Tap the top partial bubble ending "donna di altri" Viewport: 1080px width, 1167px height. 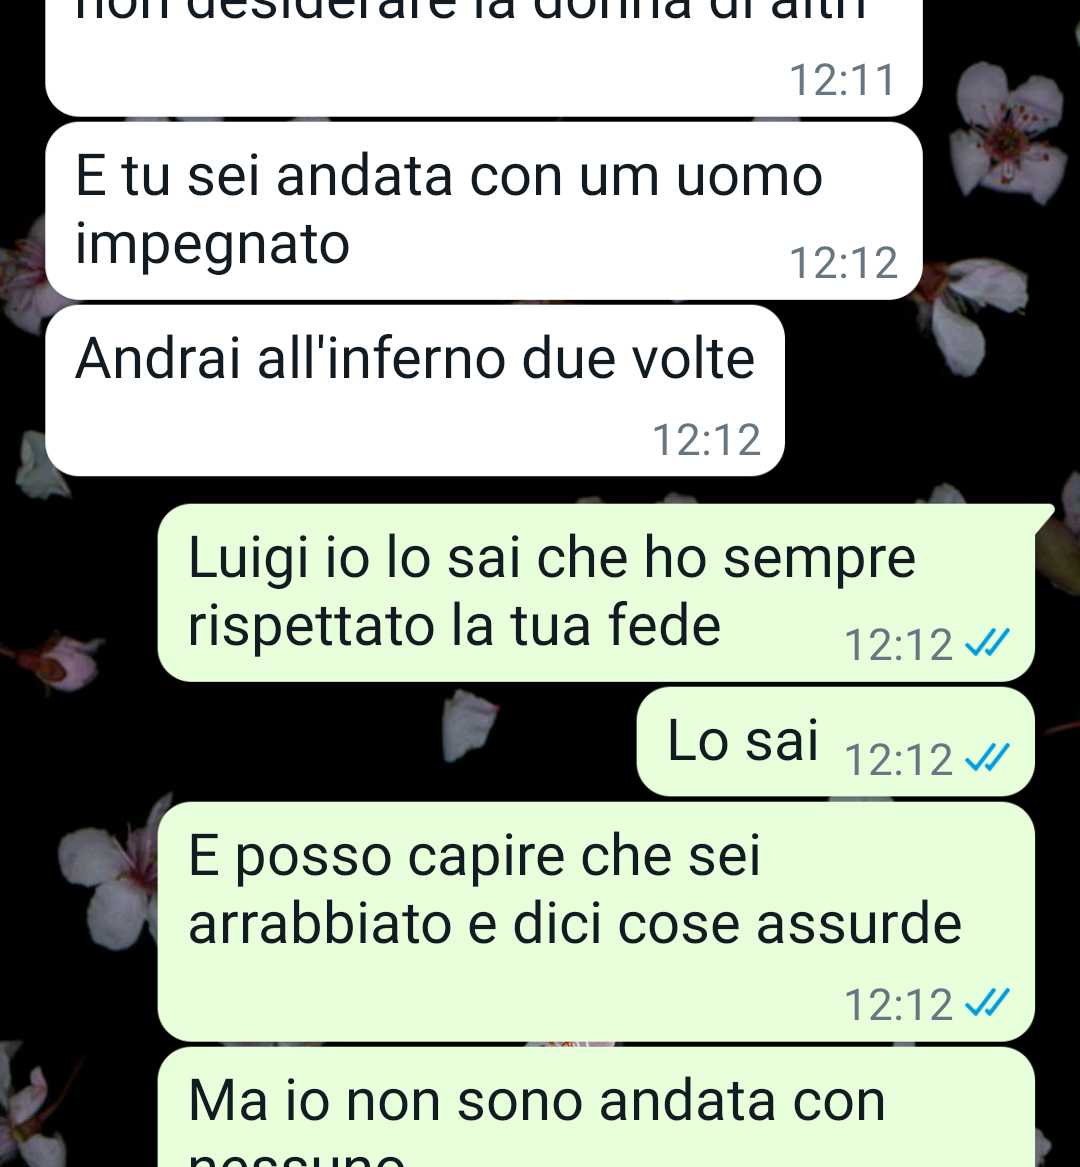coord(484,58)
